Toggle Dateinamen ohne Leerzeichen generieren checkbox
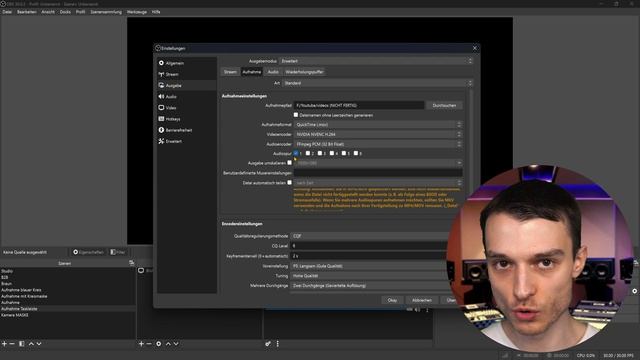 tap(296, 115)
